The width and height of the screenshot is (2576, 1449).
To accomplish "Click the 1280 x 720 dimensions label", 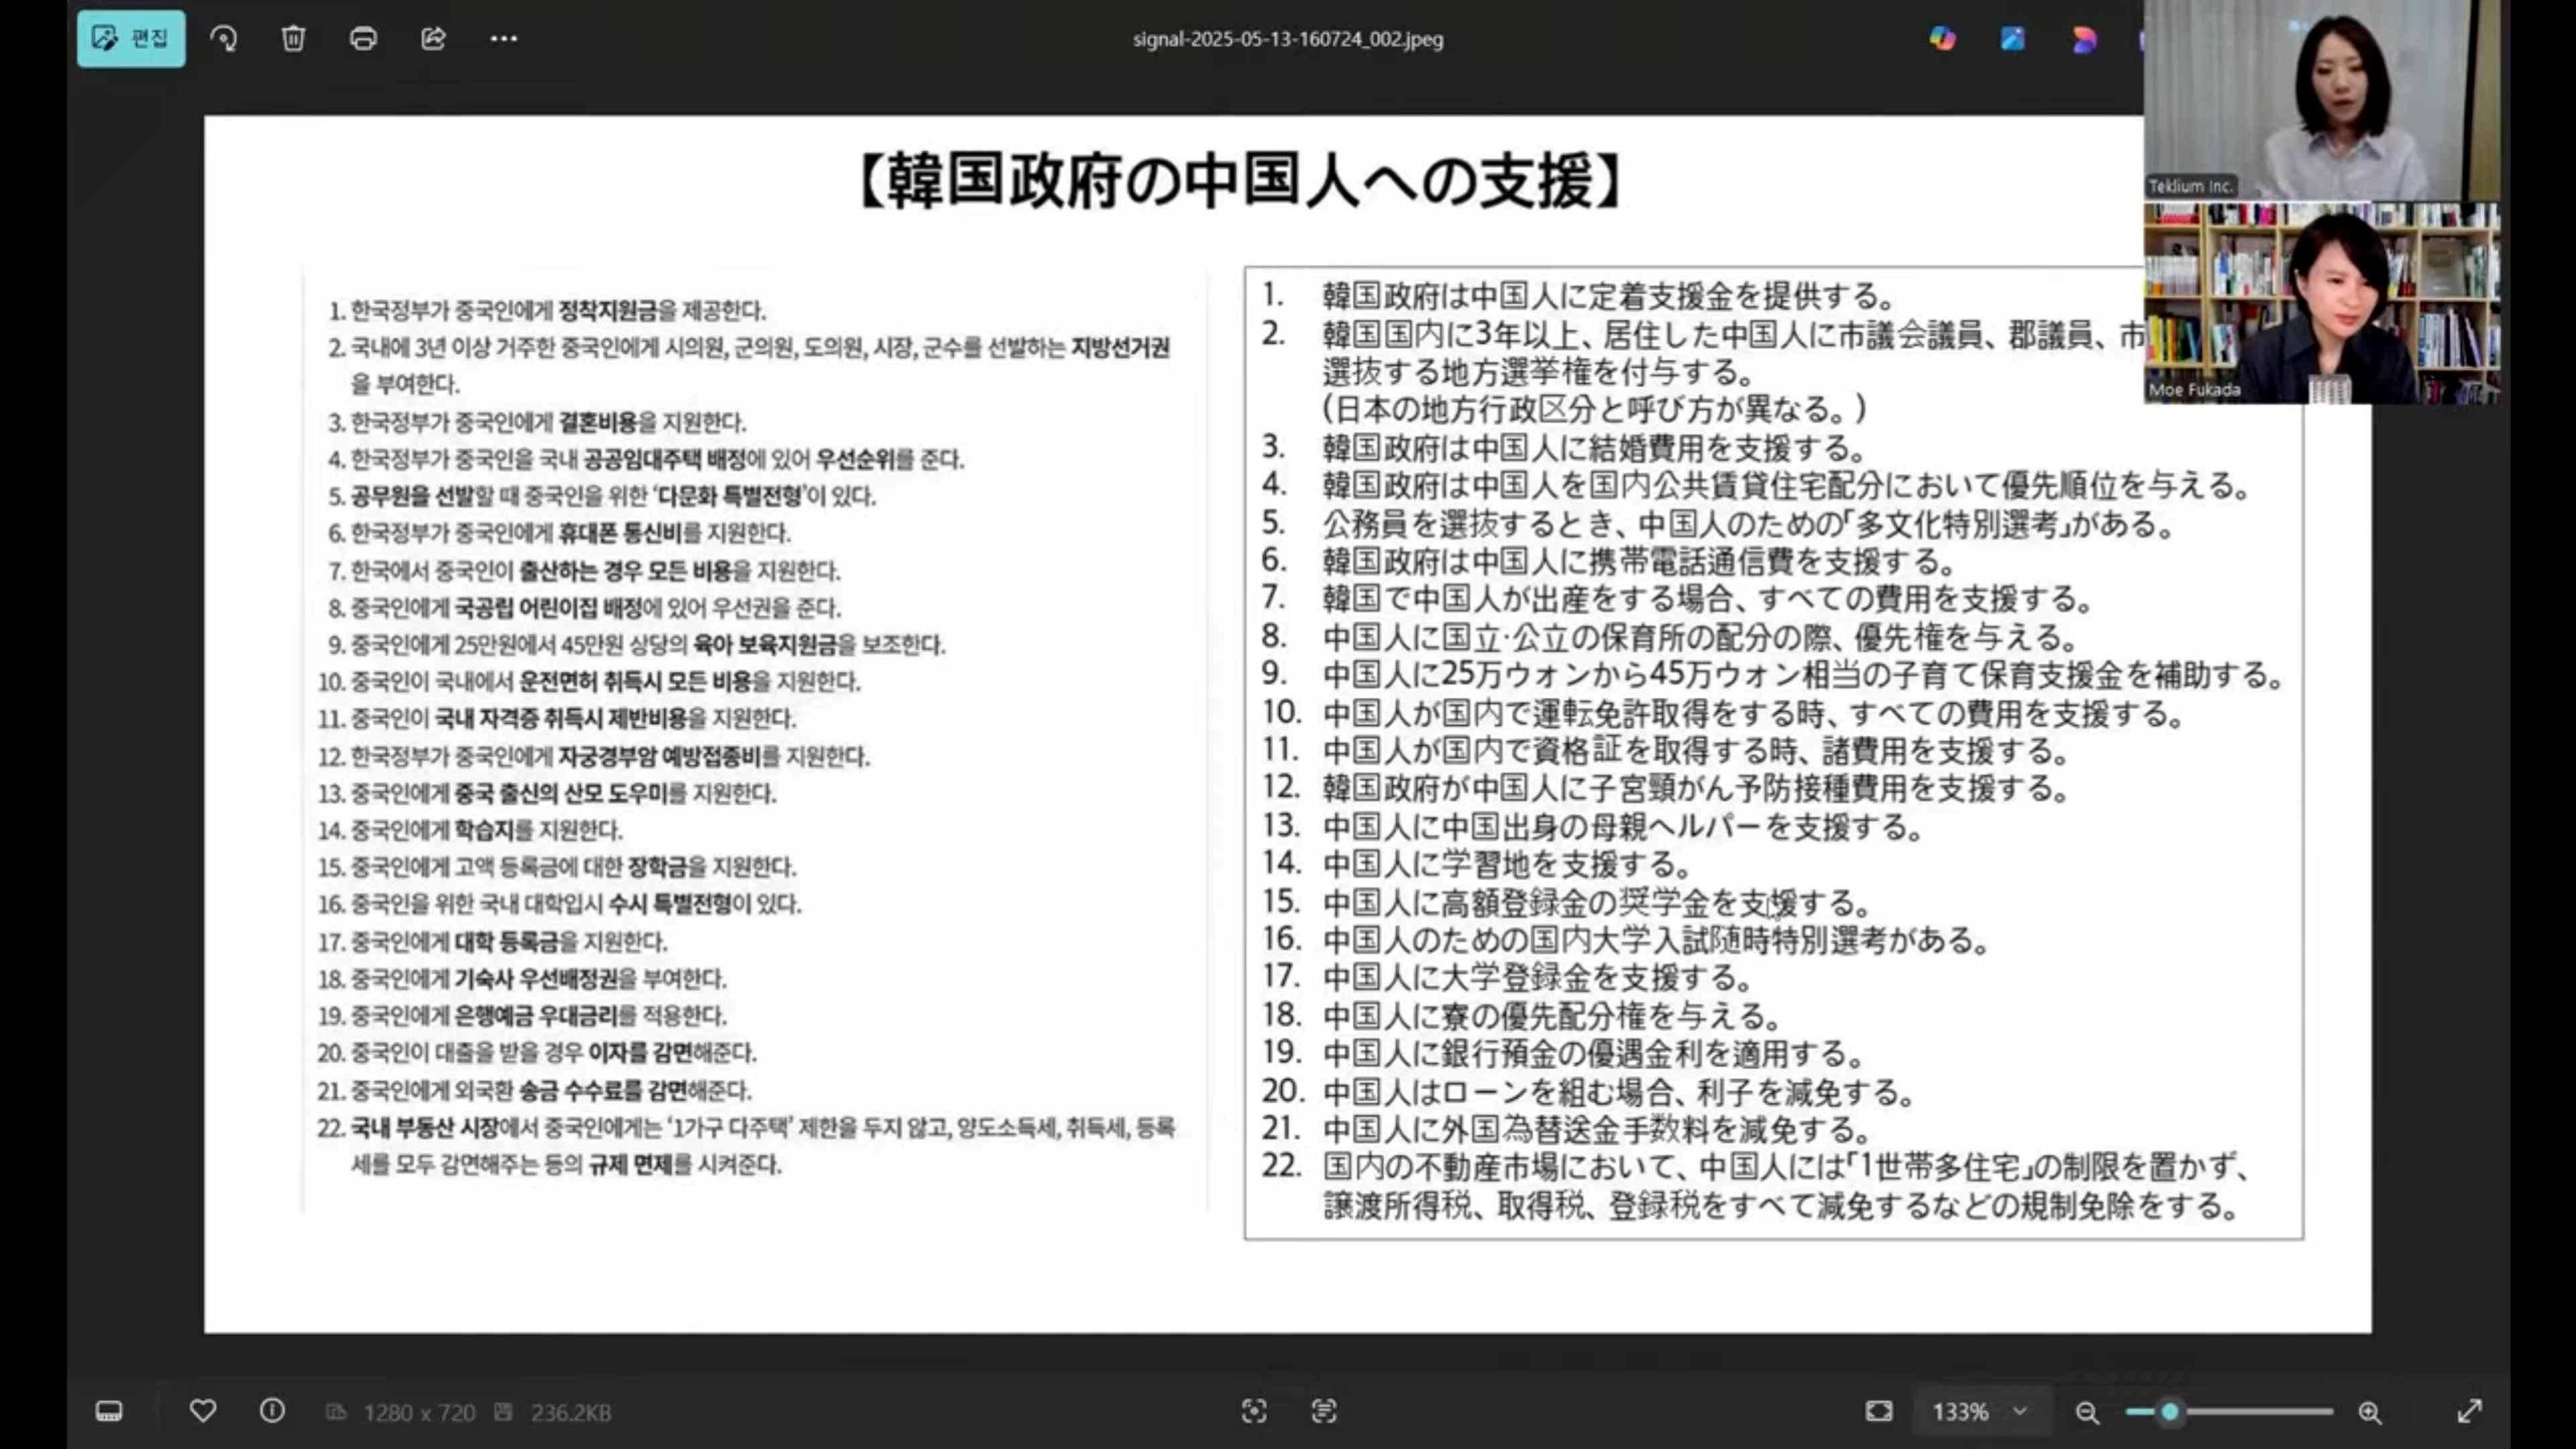I will 419,1412.
